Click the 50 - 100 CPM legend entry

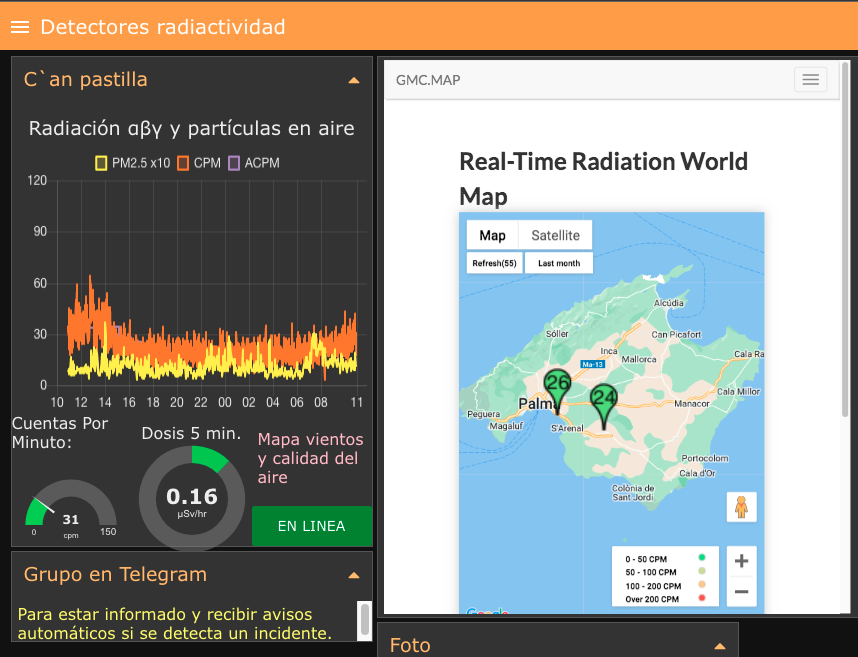tap(665, 572)
